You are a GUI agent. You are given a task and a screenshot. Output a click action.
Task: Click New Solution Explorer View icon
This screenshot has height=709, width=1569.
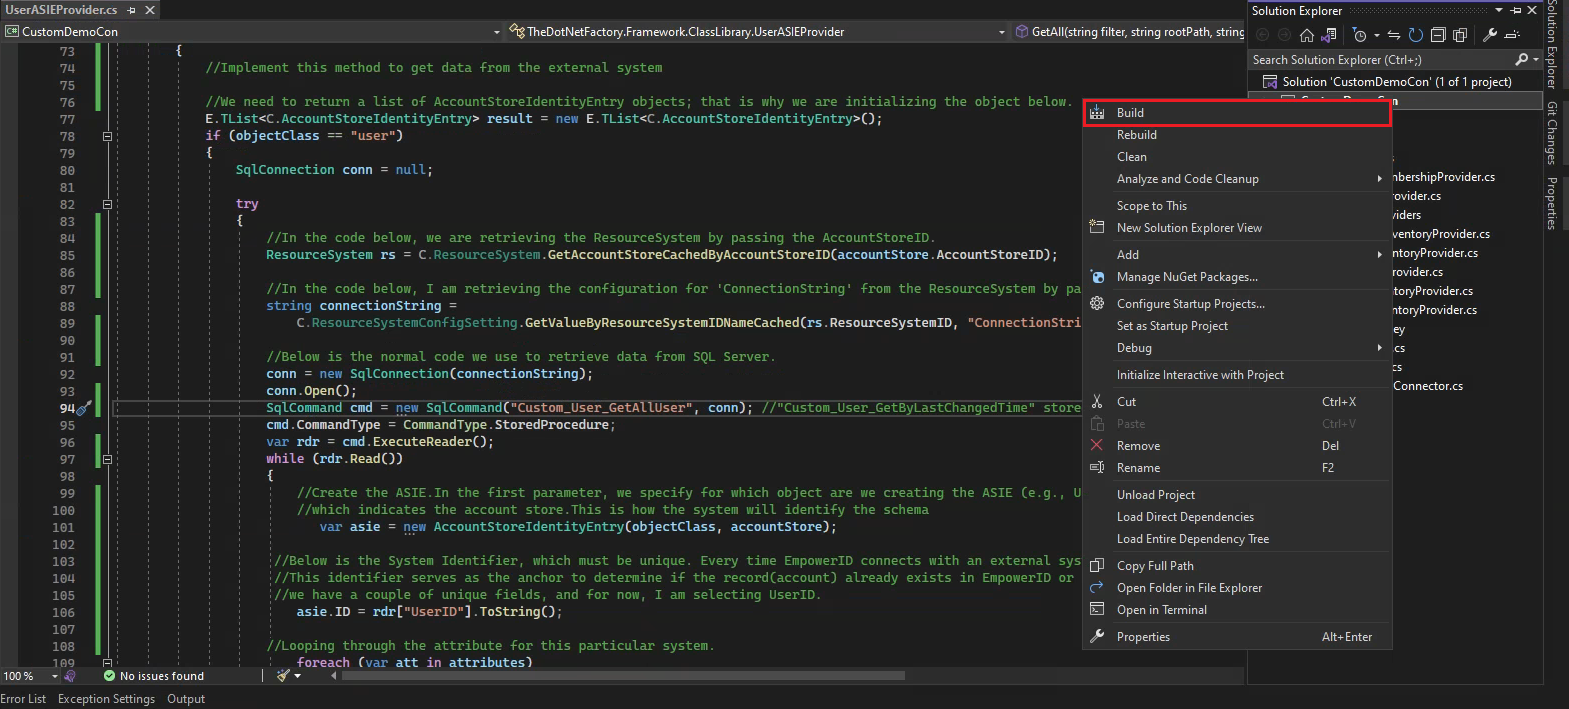[x=1097, y=227]
